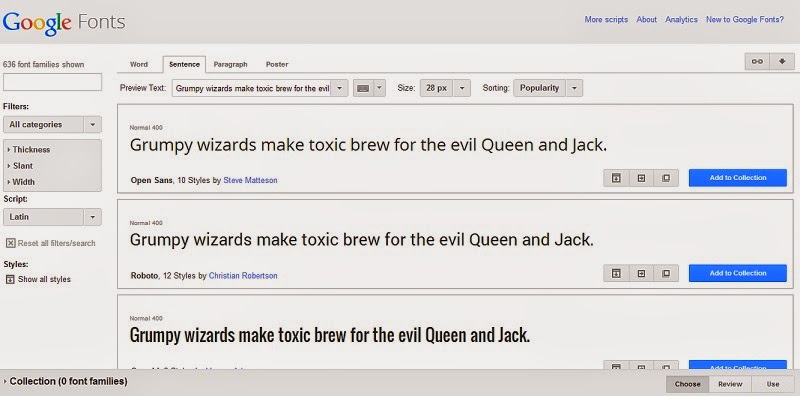Click the Open Sans sample sentence
The height and width of the screenshot is (396, 800).
pyautogui.click(x=368, y=145)
